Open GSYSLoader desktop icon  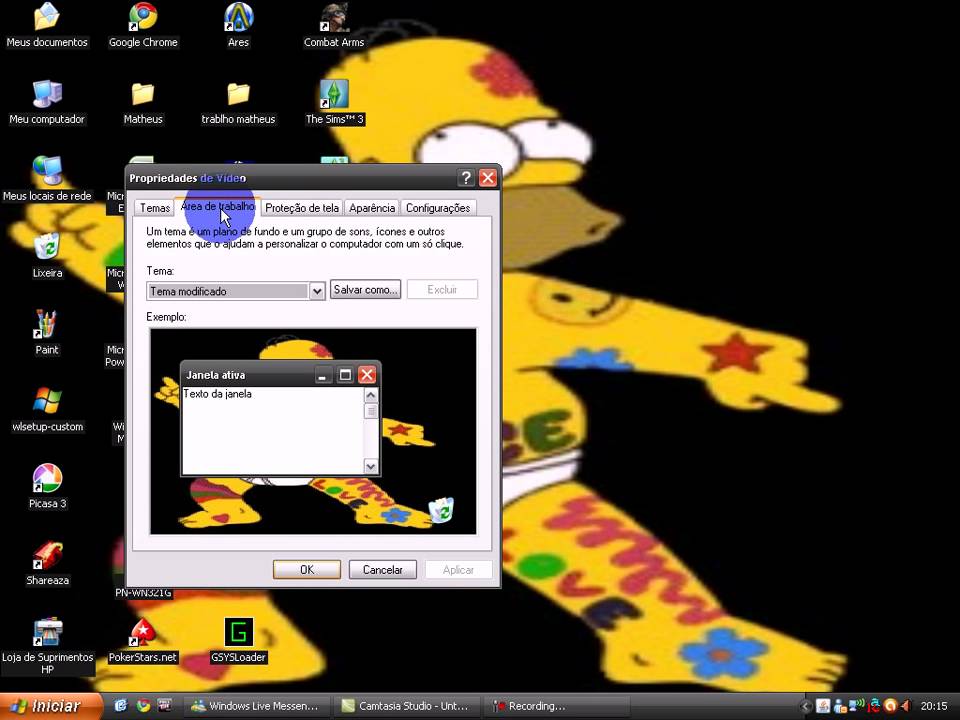click(238, 641)
